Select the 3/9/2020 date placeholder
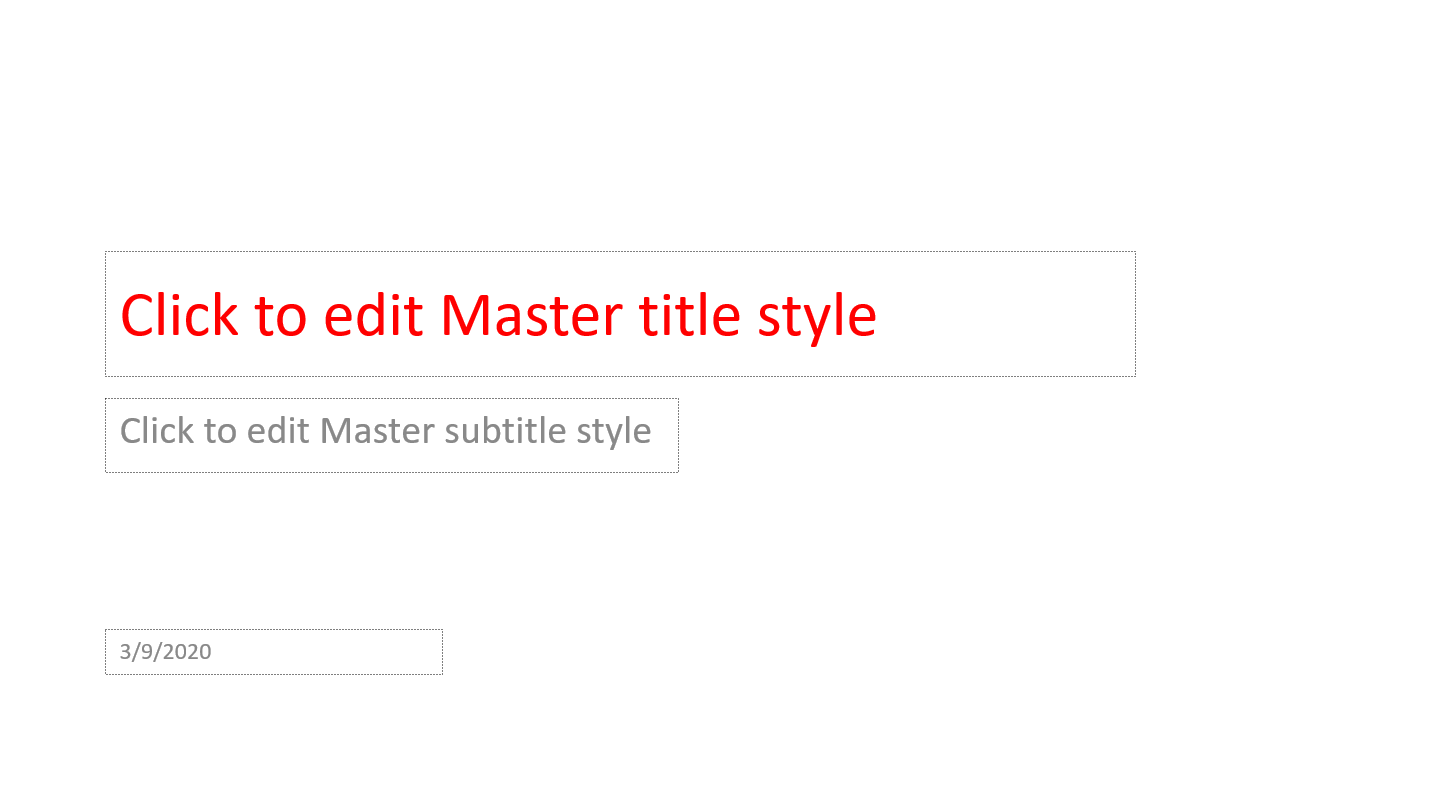The image size is (1429, 805). tap(274, 652)
